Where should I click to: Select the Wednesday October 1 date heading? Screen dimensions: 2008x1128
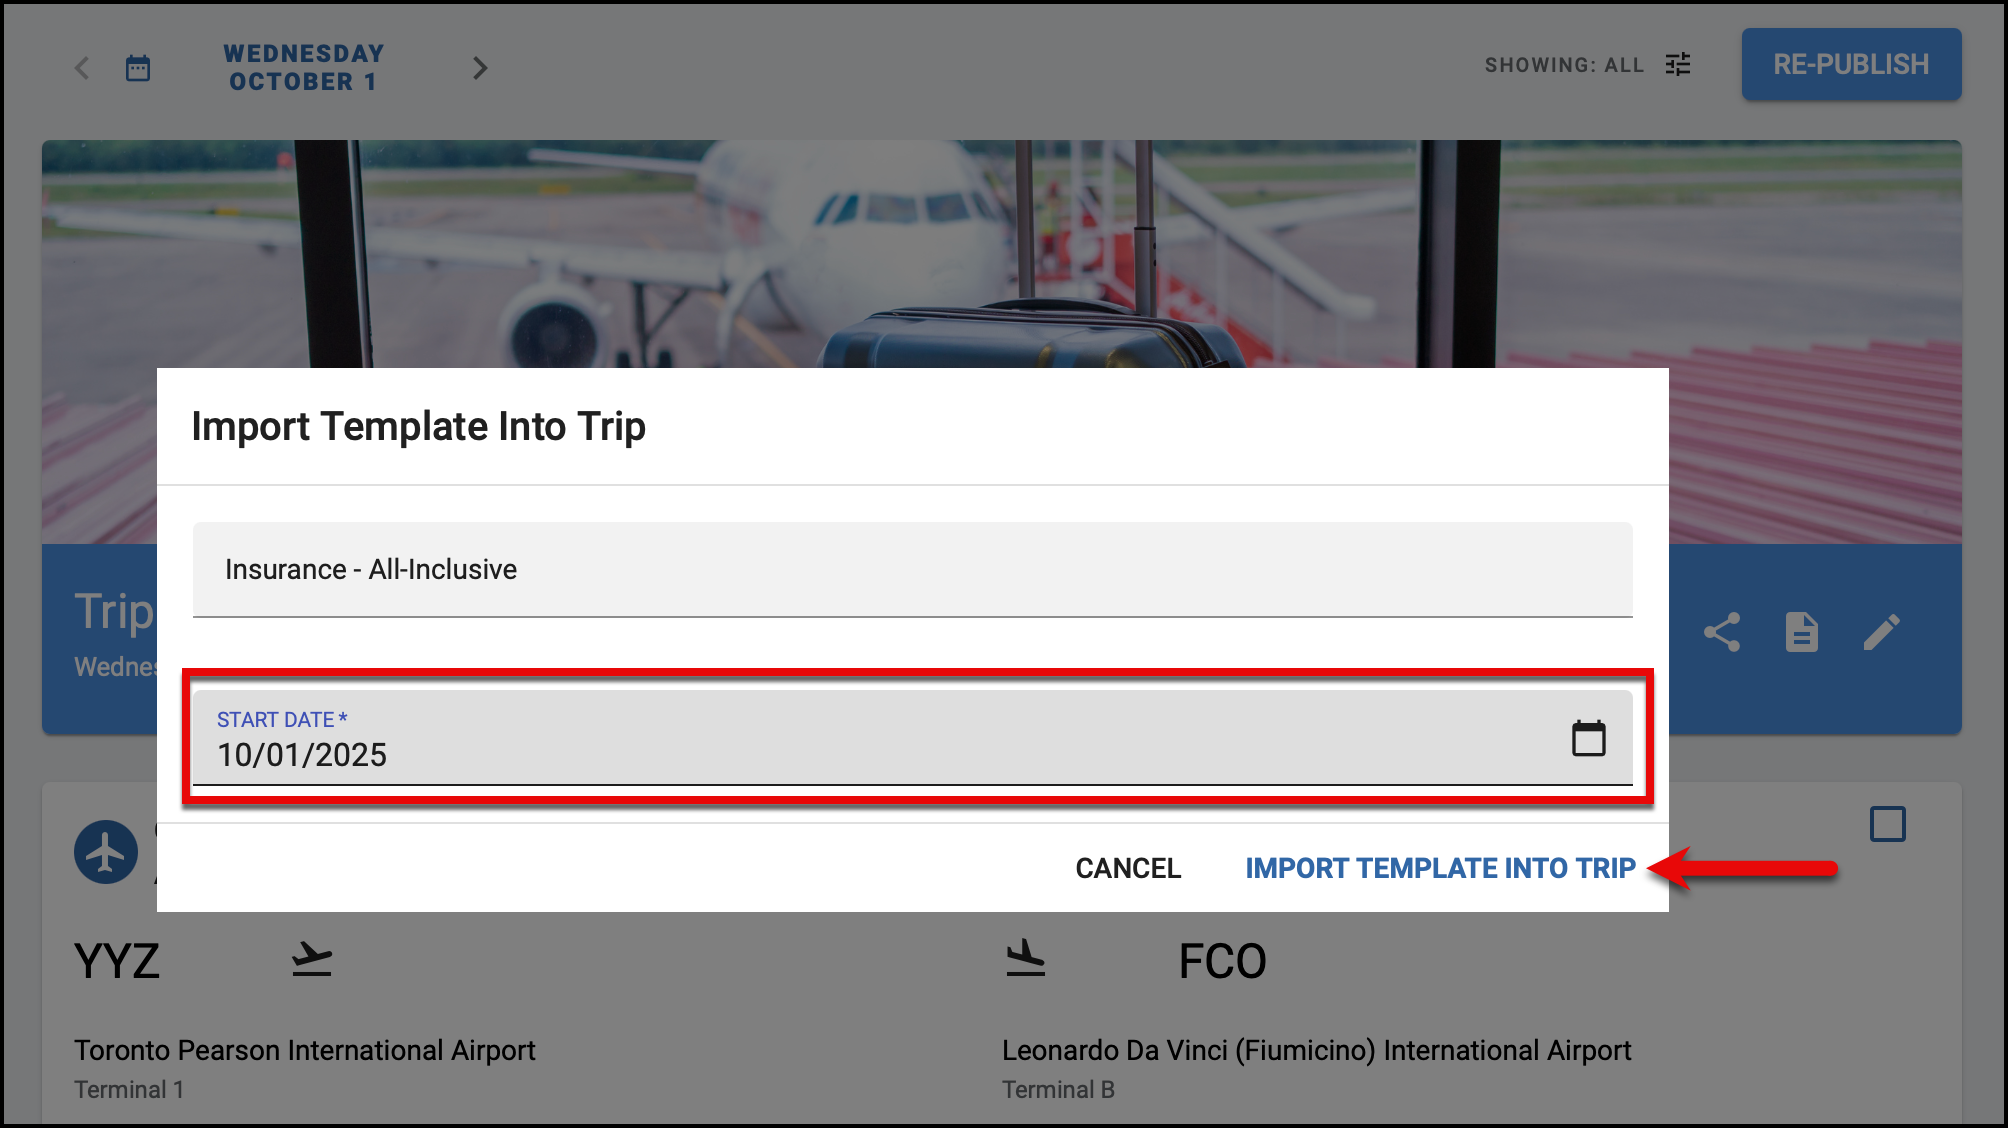pyautogui.click(x=303, y=68)
